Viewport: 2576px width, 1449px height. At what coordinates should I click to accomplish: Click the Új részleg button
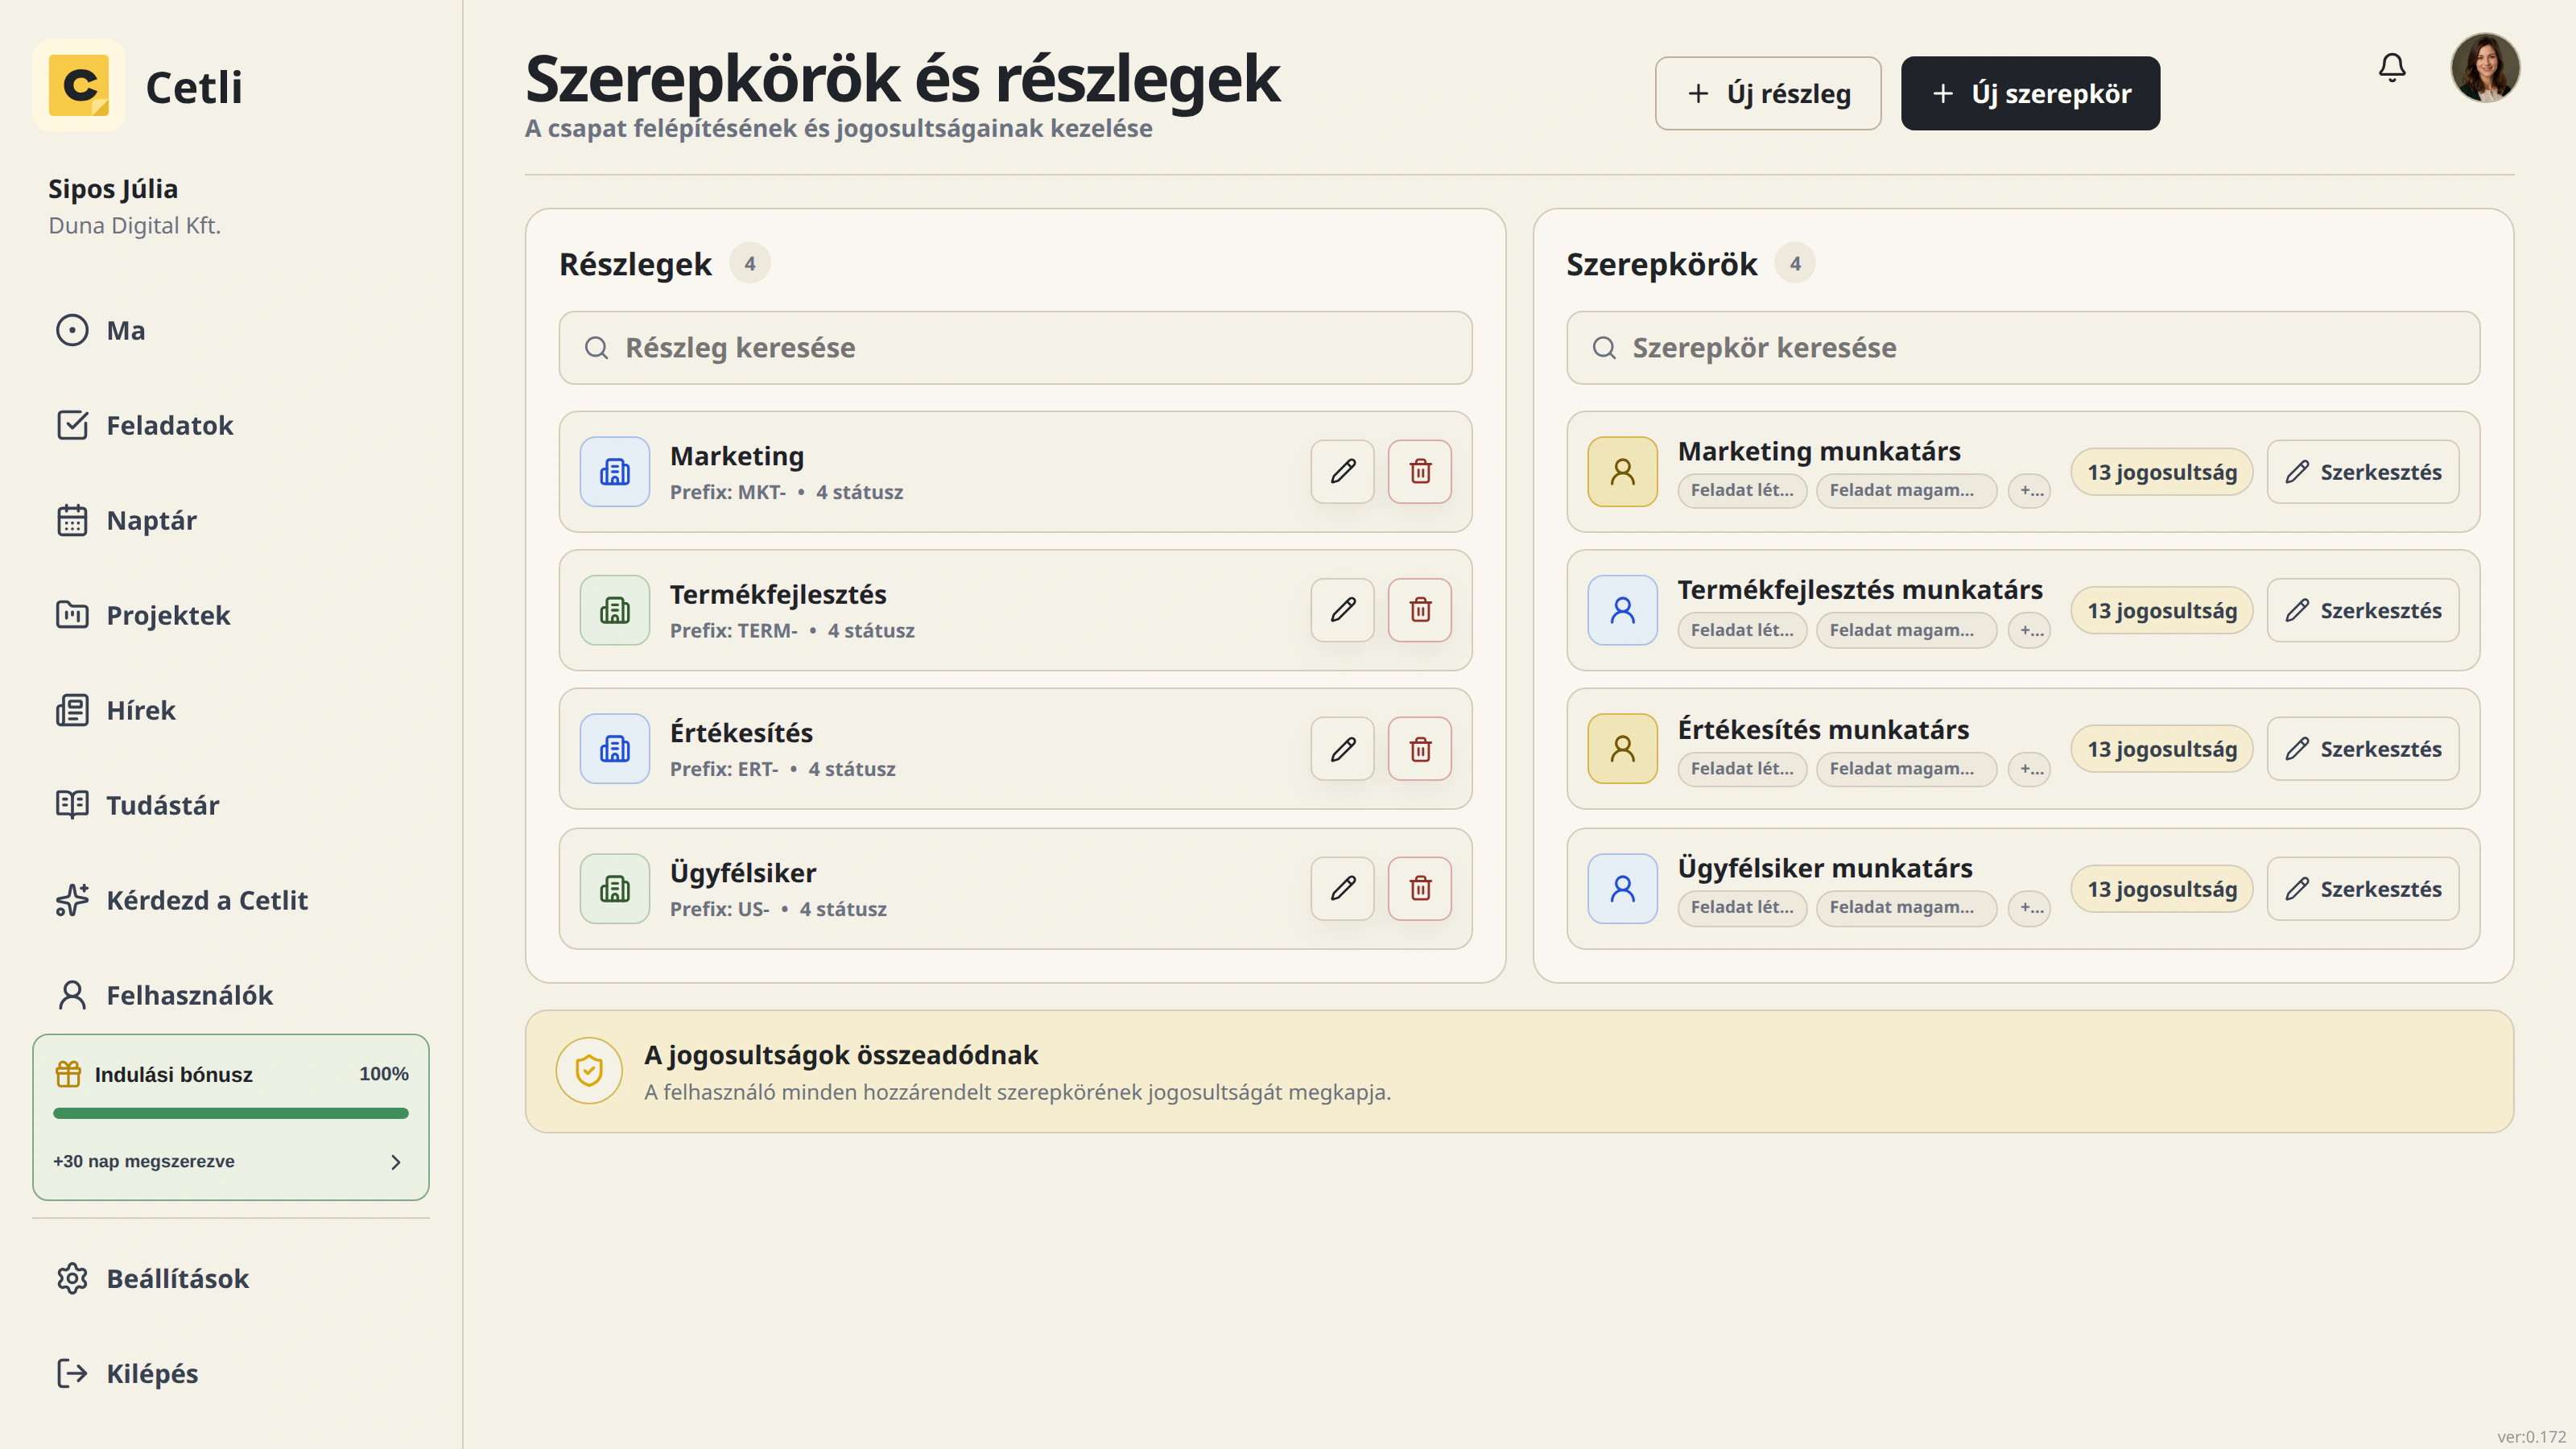[x=1768, y=93]
